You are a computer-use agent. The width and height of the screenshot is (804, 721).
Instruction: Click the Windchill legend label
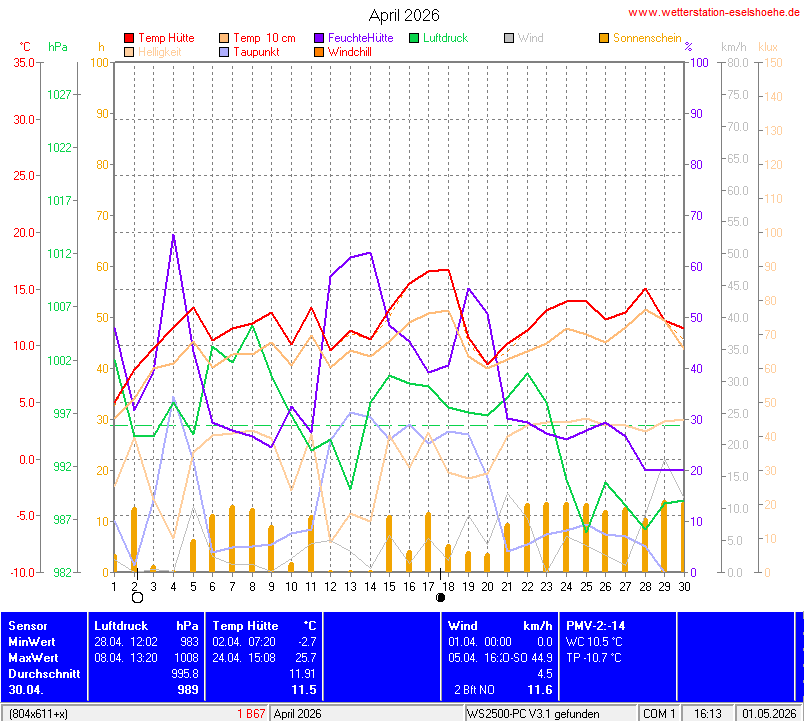click(350, 52)
